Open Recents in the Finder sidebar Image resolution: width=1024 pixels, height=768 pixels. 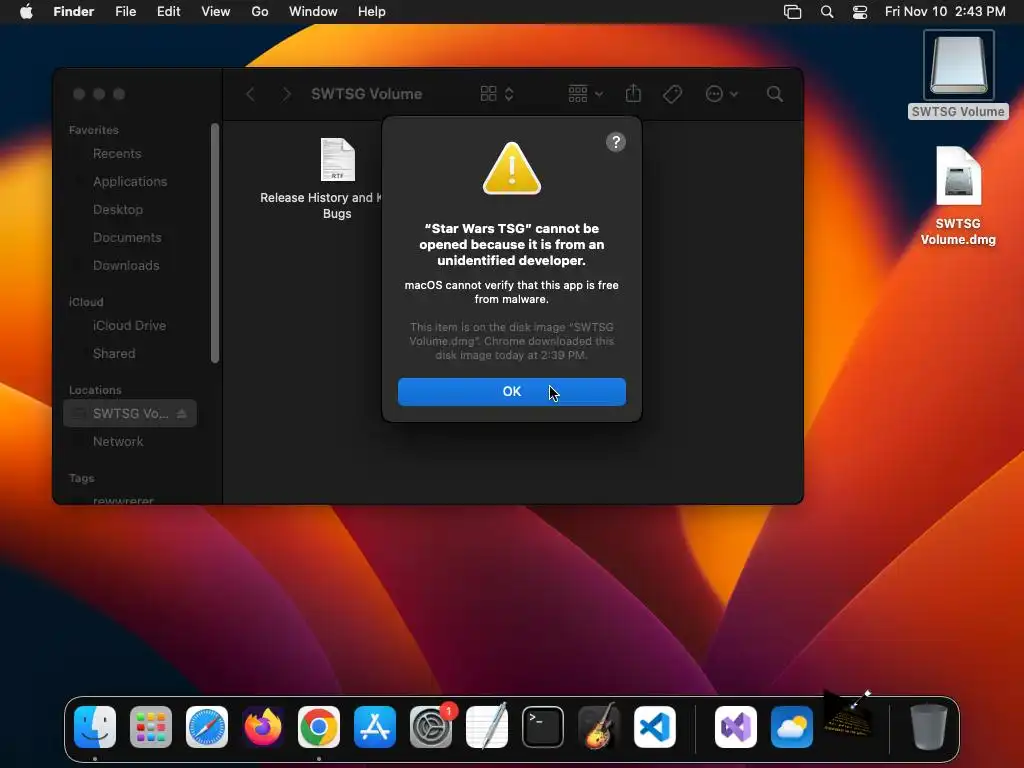coord(117,153)
